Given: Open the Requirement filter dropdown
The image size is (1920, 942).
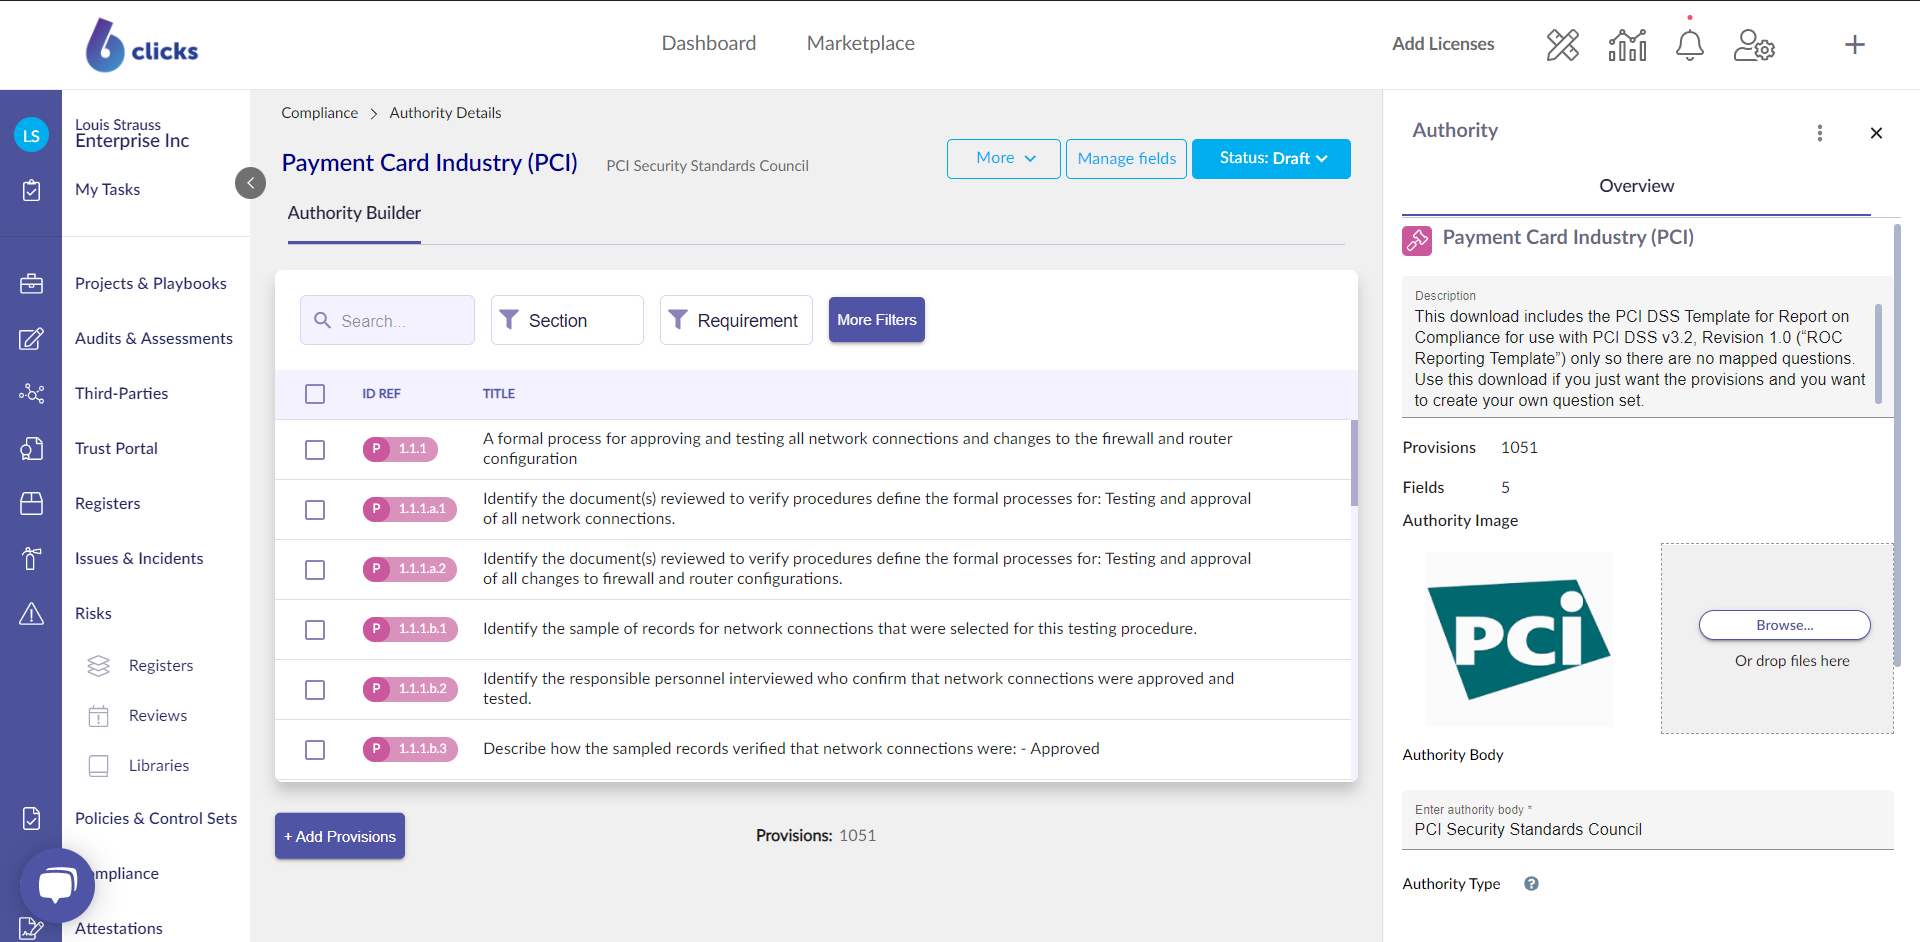Looking at the screenshot, I should tap(736, 320).
